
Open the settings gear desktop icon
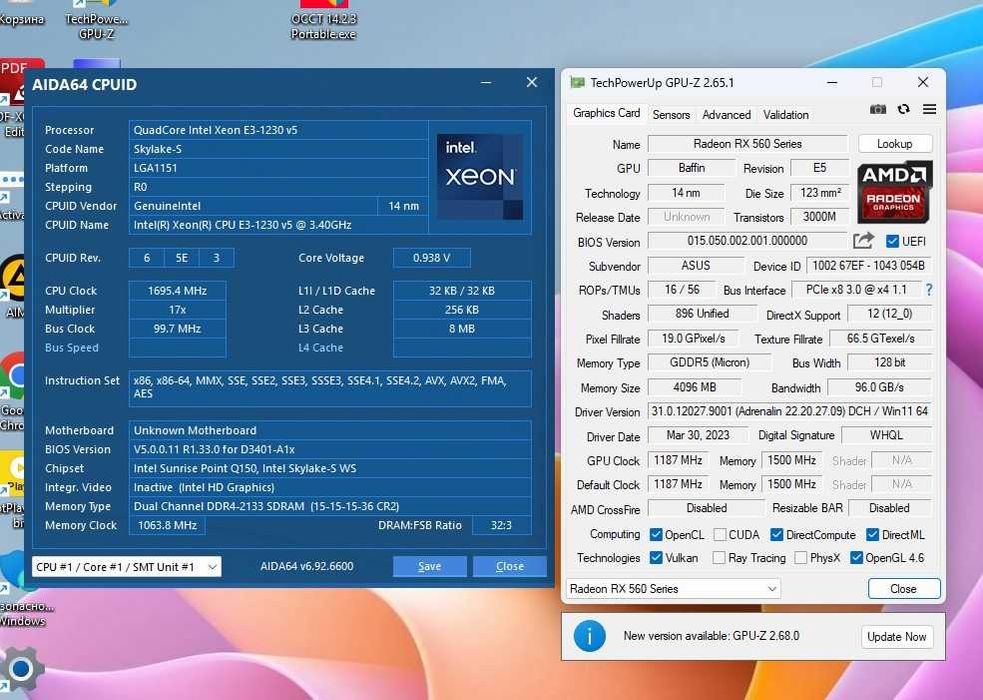tap(21, 669)
